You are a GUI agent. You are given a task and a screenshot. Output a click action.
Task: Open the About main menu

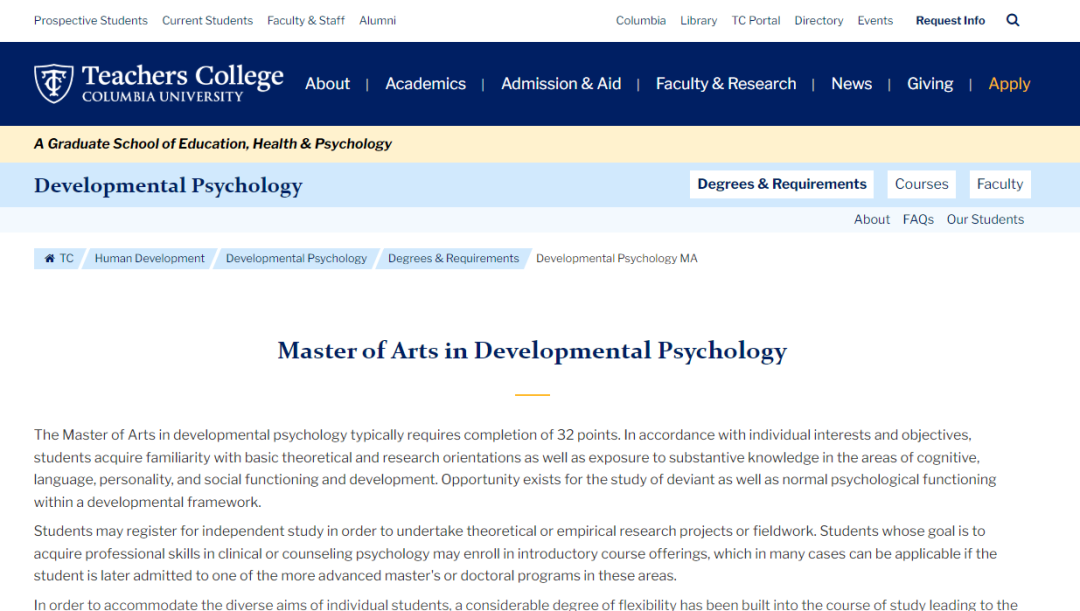tap(328, 84)
